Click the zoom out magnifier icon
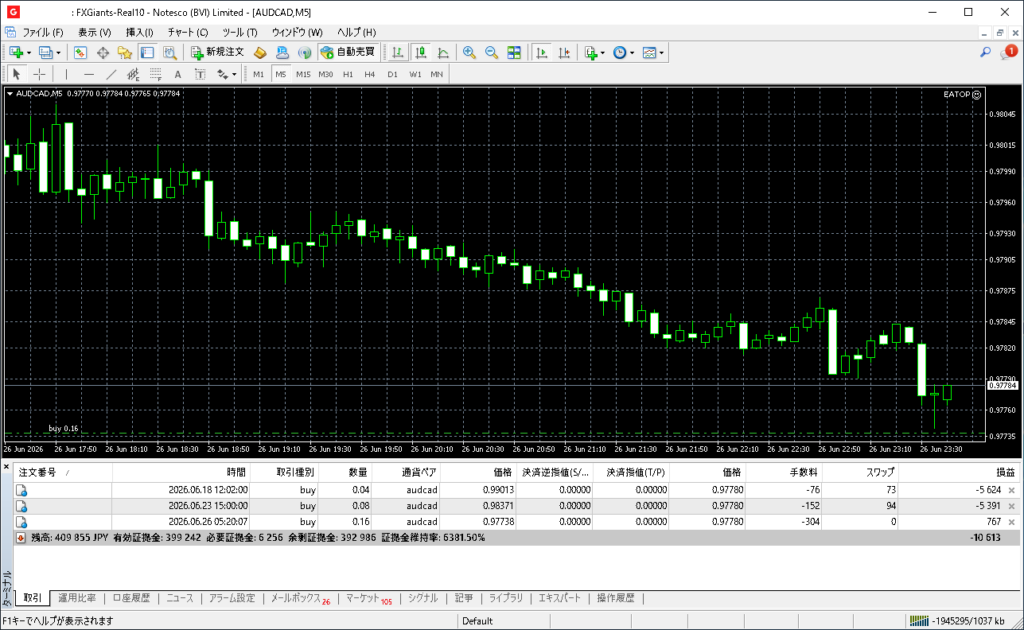The width and height of the screenshot is (1024, 630). tap(491, 53)
